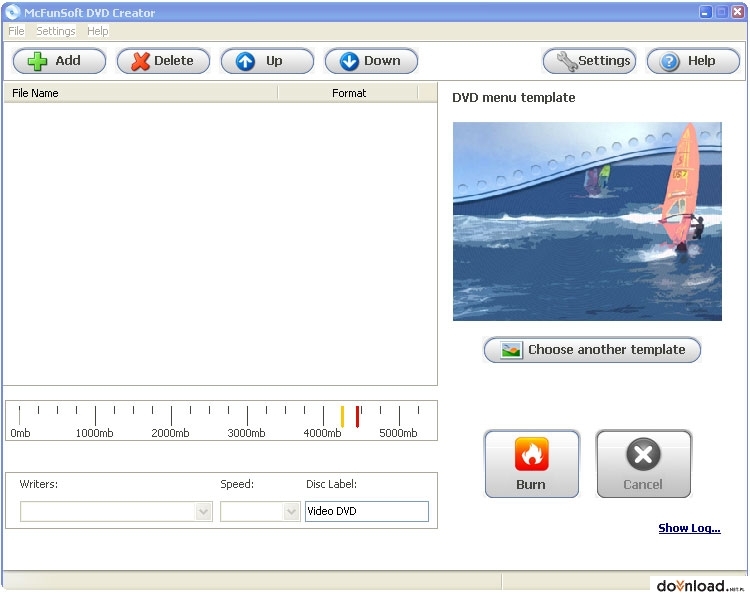This screenshot has width=750, height=595.
Task: Minimize the McFunSoft DVD Creator window
Action: (x=706, y=12)
